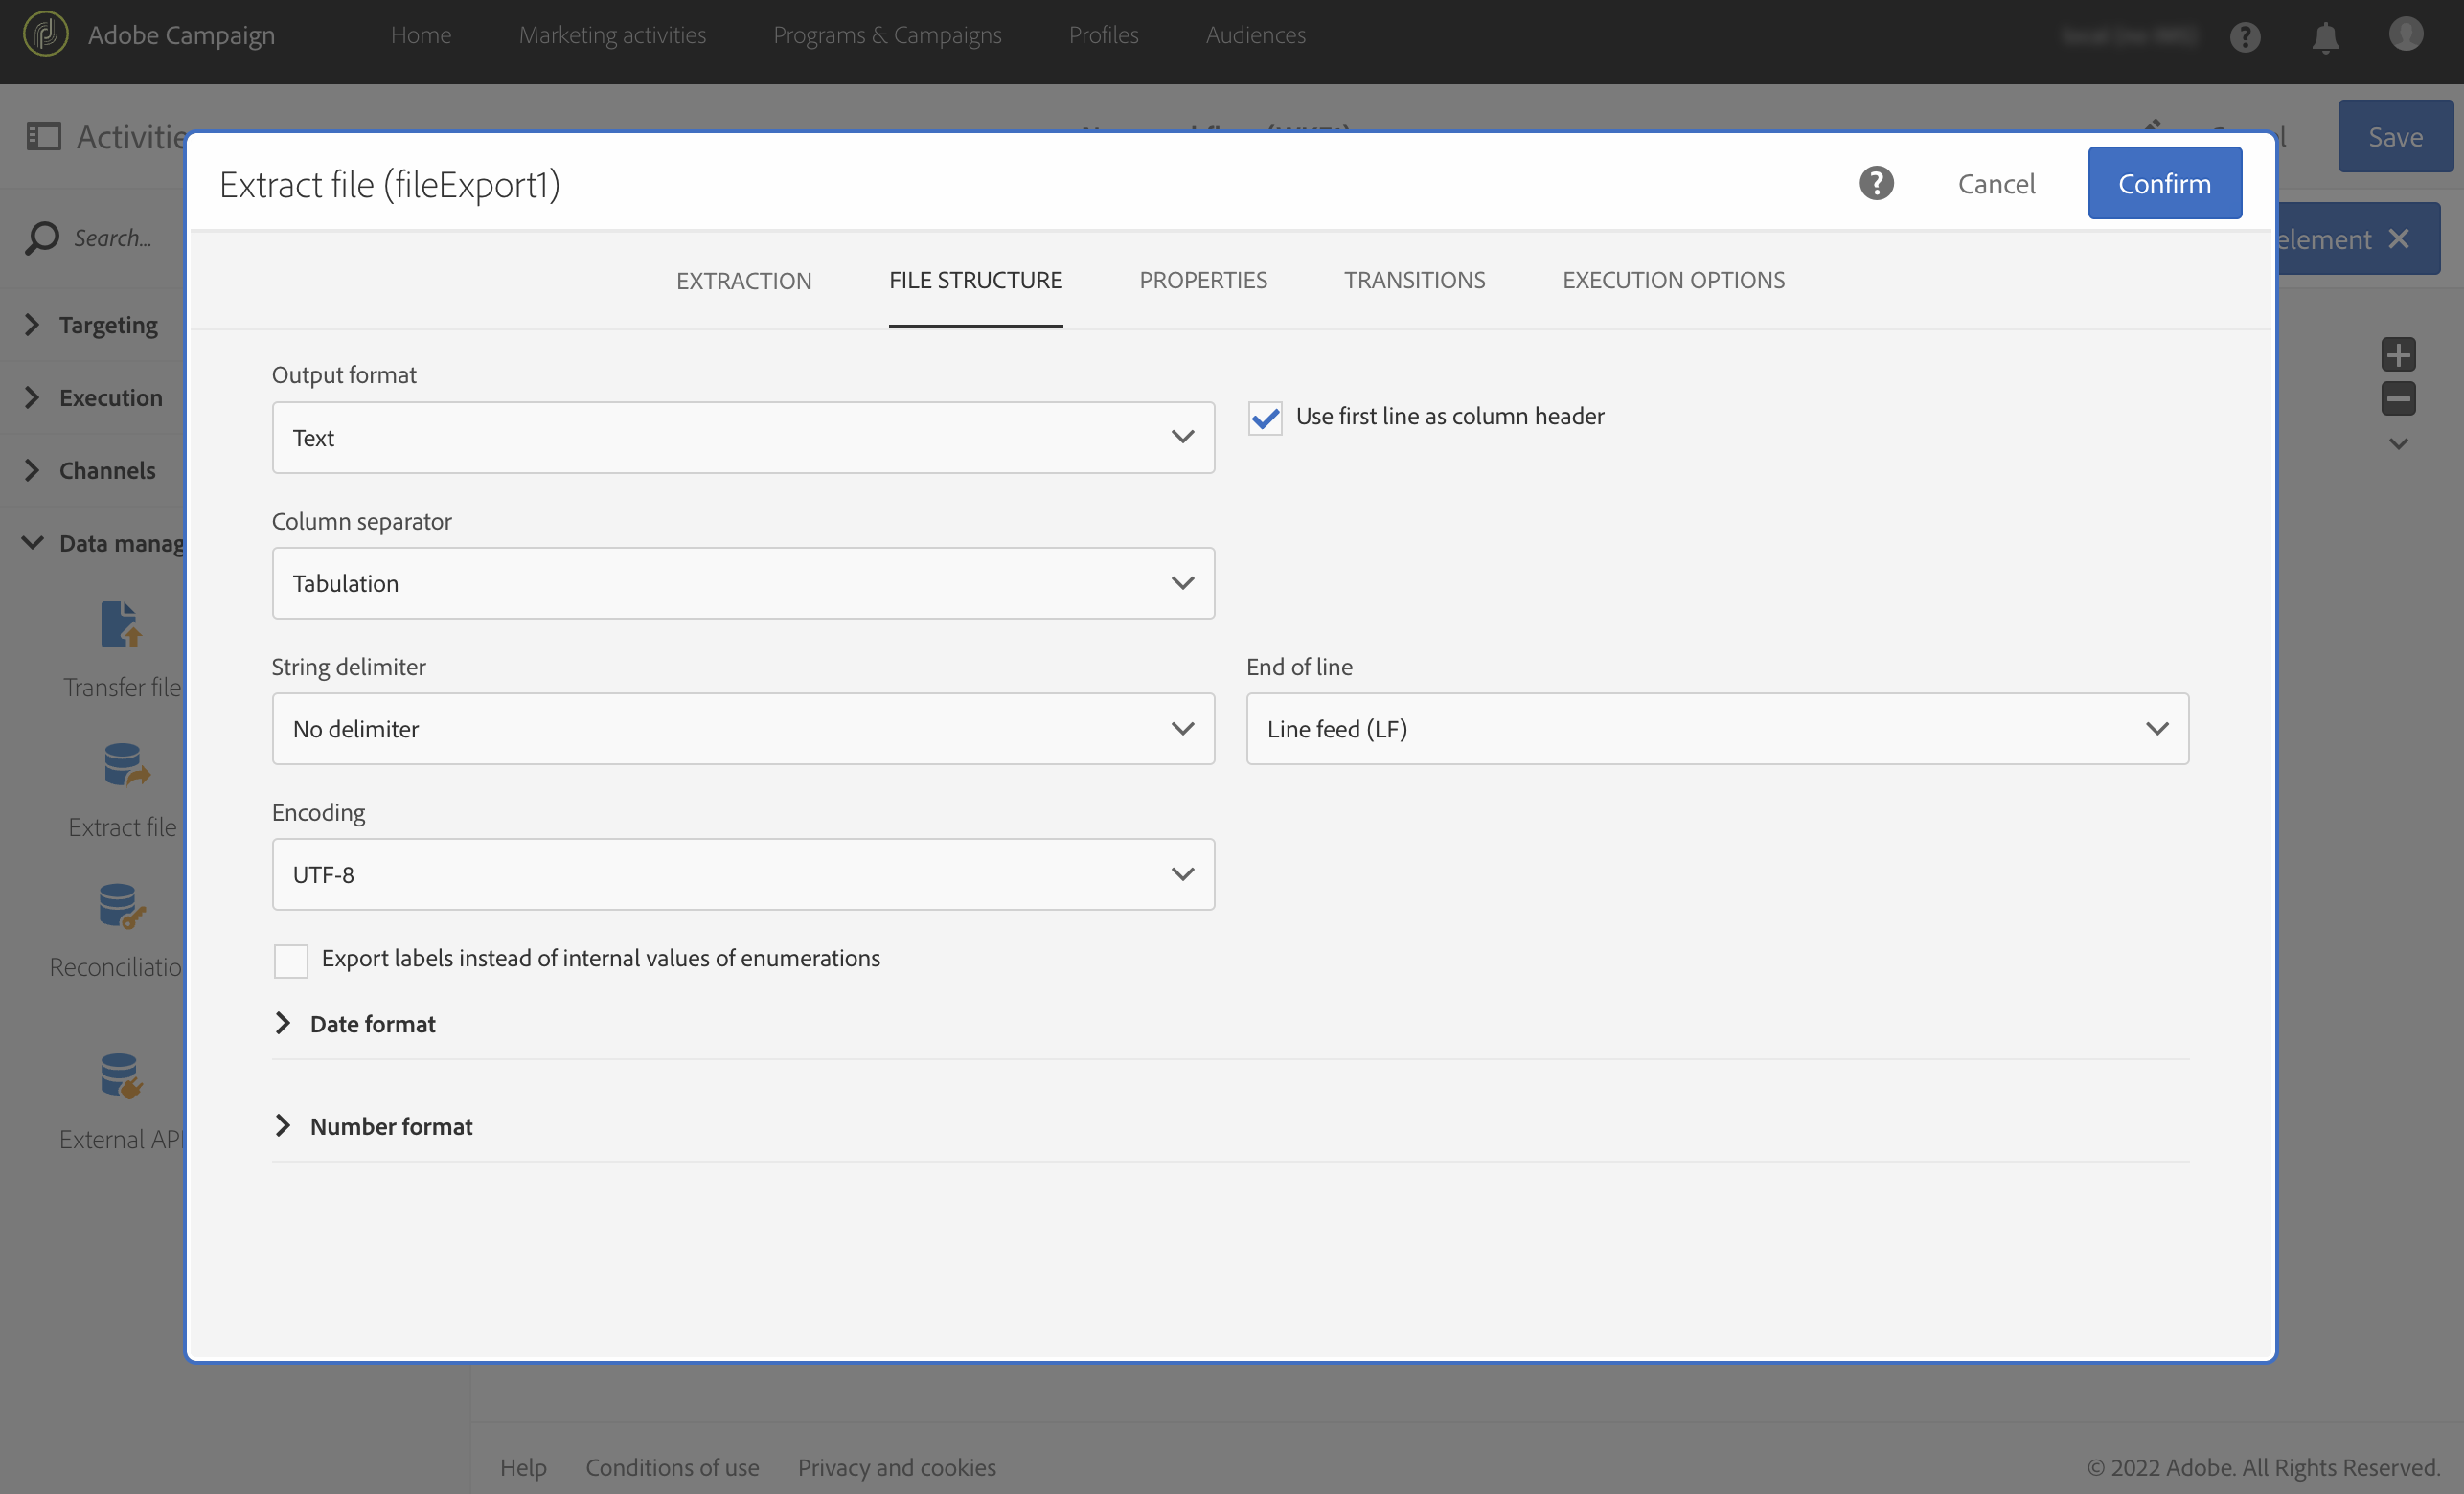
Task: Switch to the Execution Options tab
Action: (1673, 281)
